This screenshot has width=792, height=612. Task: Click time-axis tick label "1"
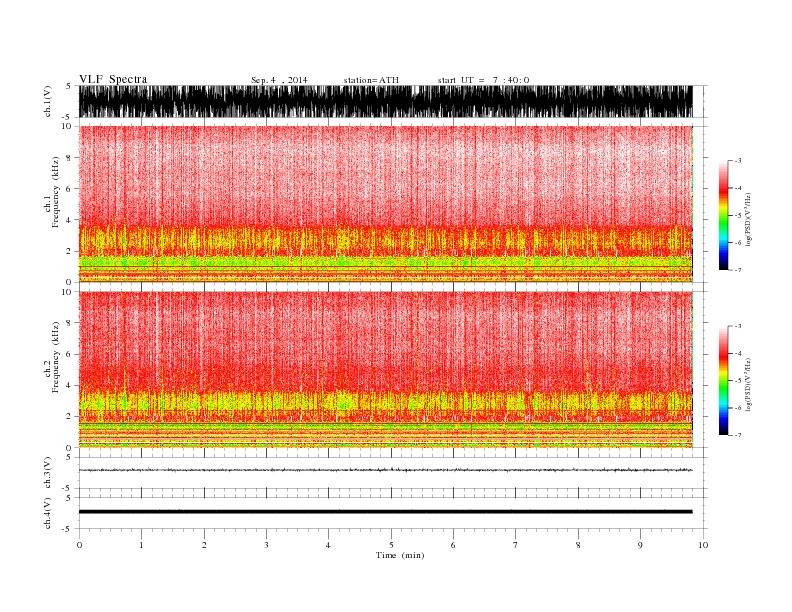point(141,545)
